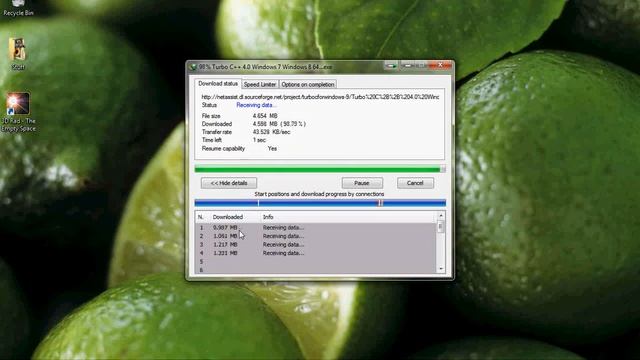The height and width of the screenshot is (360, 640).
Task: Click the Time left value 1 sec
Action: [259, 140]
